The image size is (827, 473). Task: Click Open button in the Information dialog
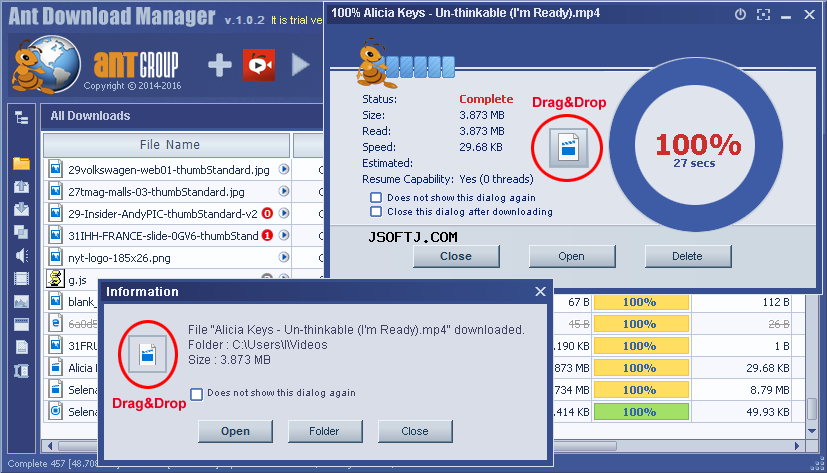(x=235, y=431)
